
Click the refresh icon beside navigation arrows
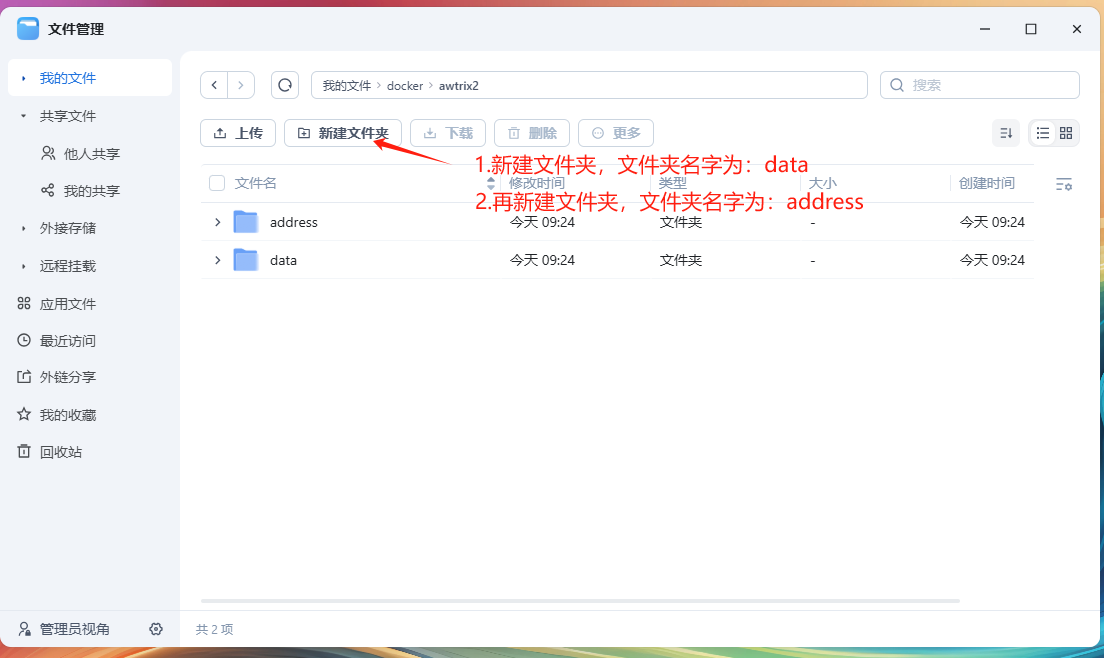click(x=285, y=85)
